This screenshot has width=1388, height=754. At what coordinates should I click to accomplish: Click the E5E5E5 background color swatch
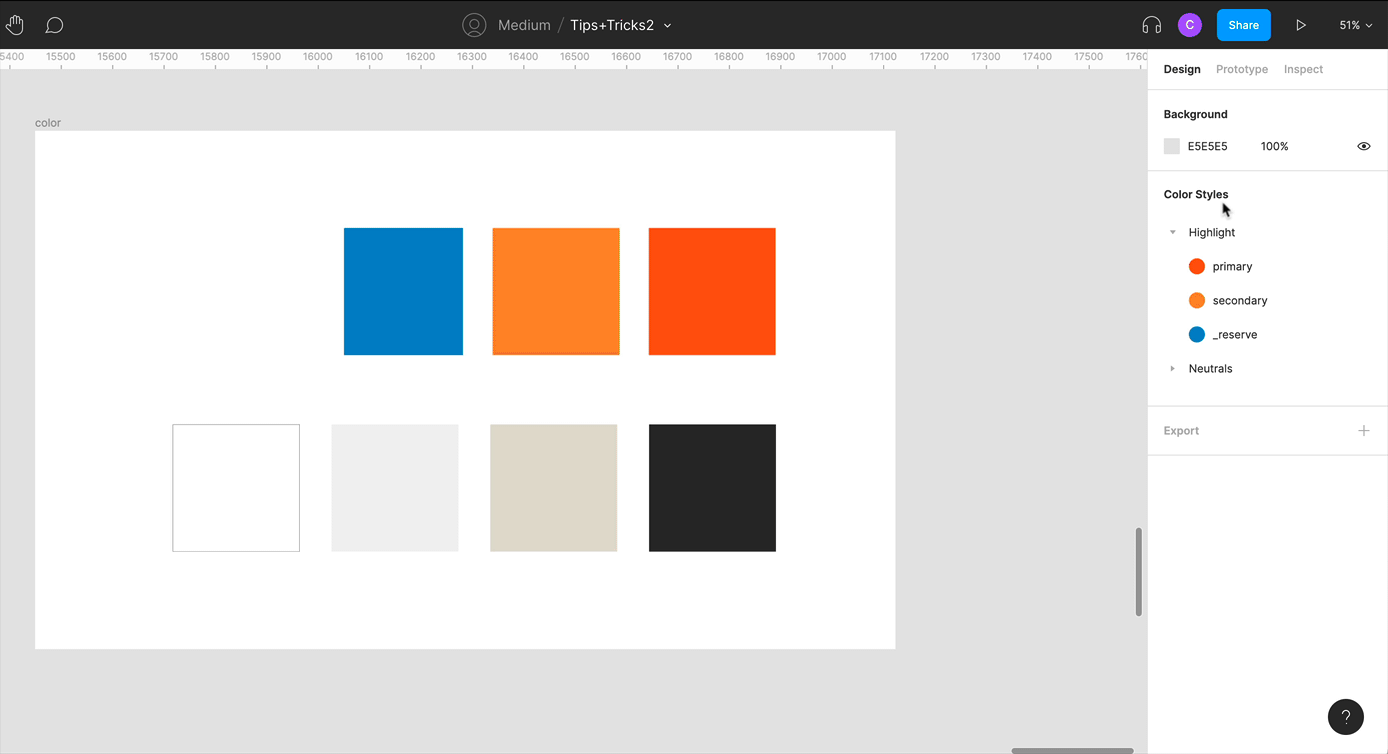(1172, 146)
